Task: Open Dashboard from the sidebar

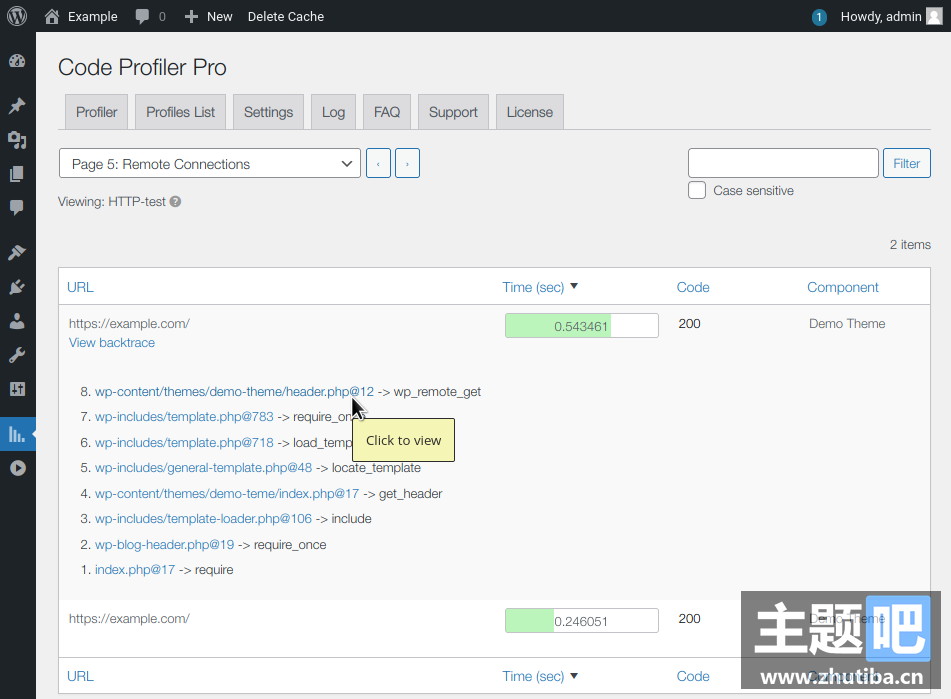Action: [x=17, y=61]
